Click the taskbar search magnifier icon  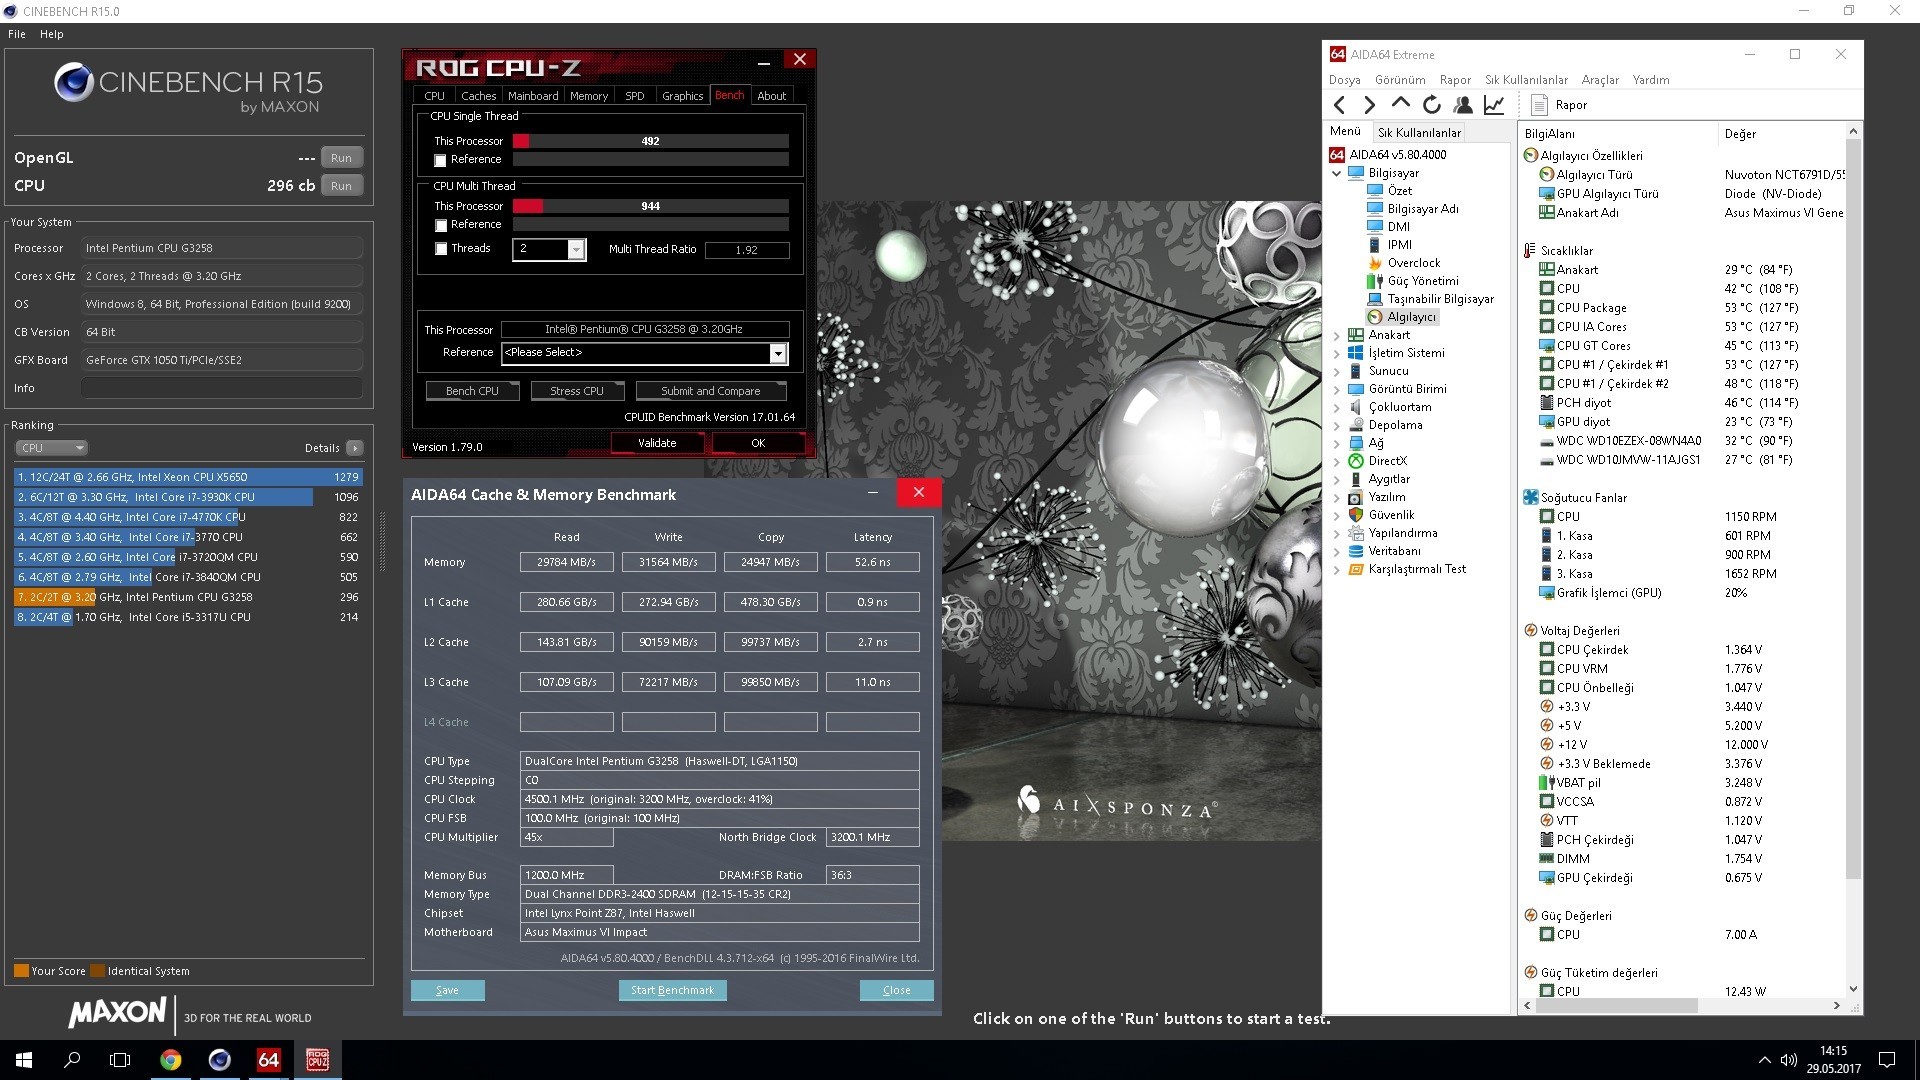click(x=72, y=1060)
